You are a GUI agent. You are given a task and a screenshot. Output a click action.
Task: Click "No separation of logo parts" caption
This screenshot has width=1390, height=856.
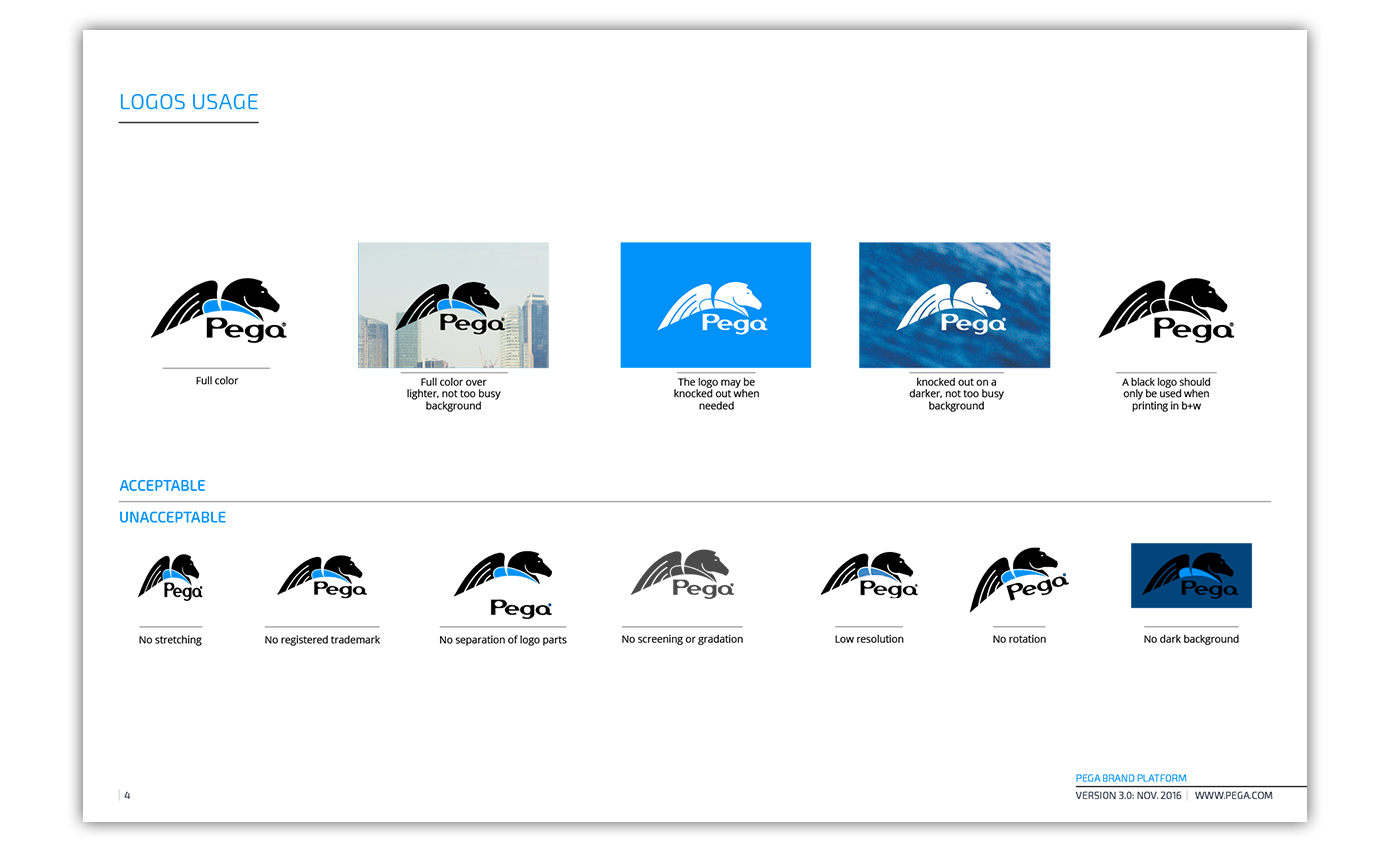[503, 640]
